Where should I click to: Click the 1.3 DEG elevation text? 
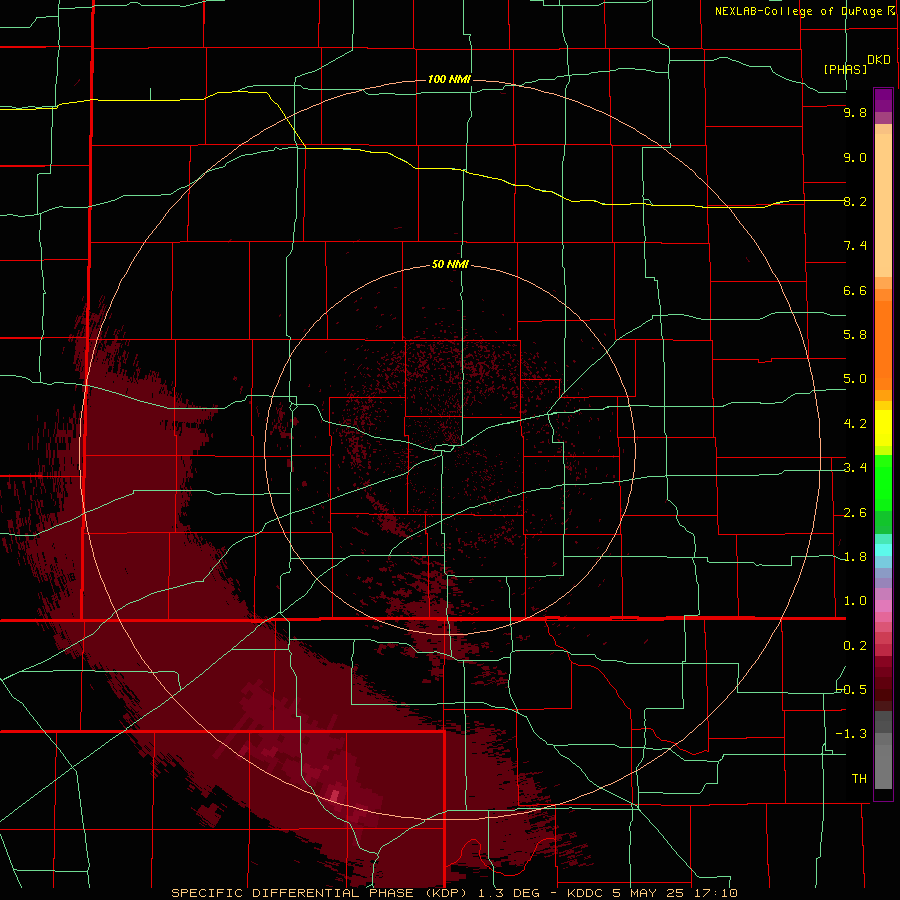tap(509, 893)
